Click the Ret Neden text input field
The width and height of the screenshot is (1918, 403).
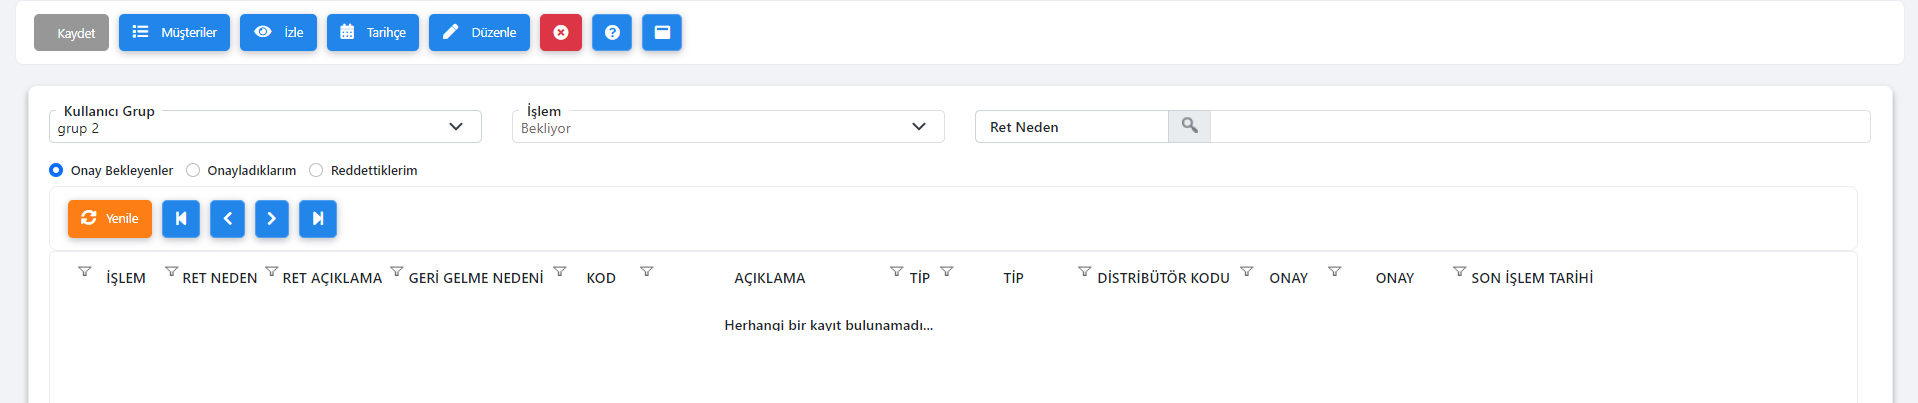coord(1540,126)
